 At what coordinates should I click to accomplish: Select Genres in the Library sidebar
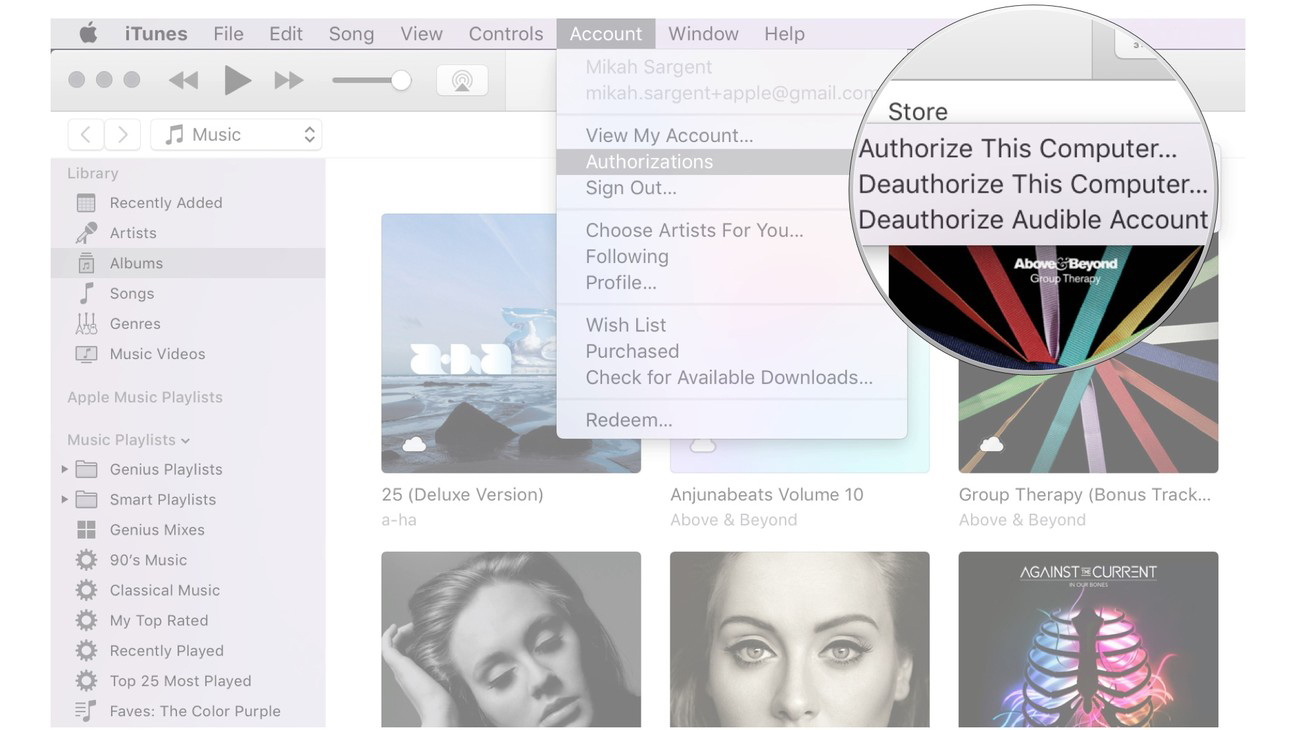pos(188,324)
